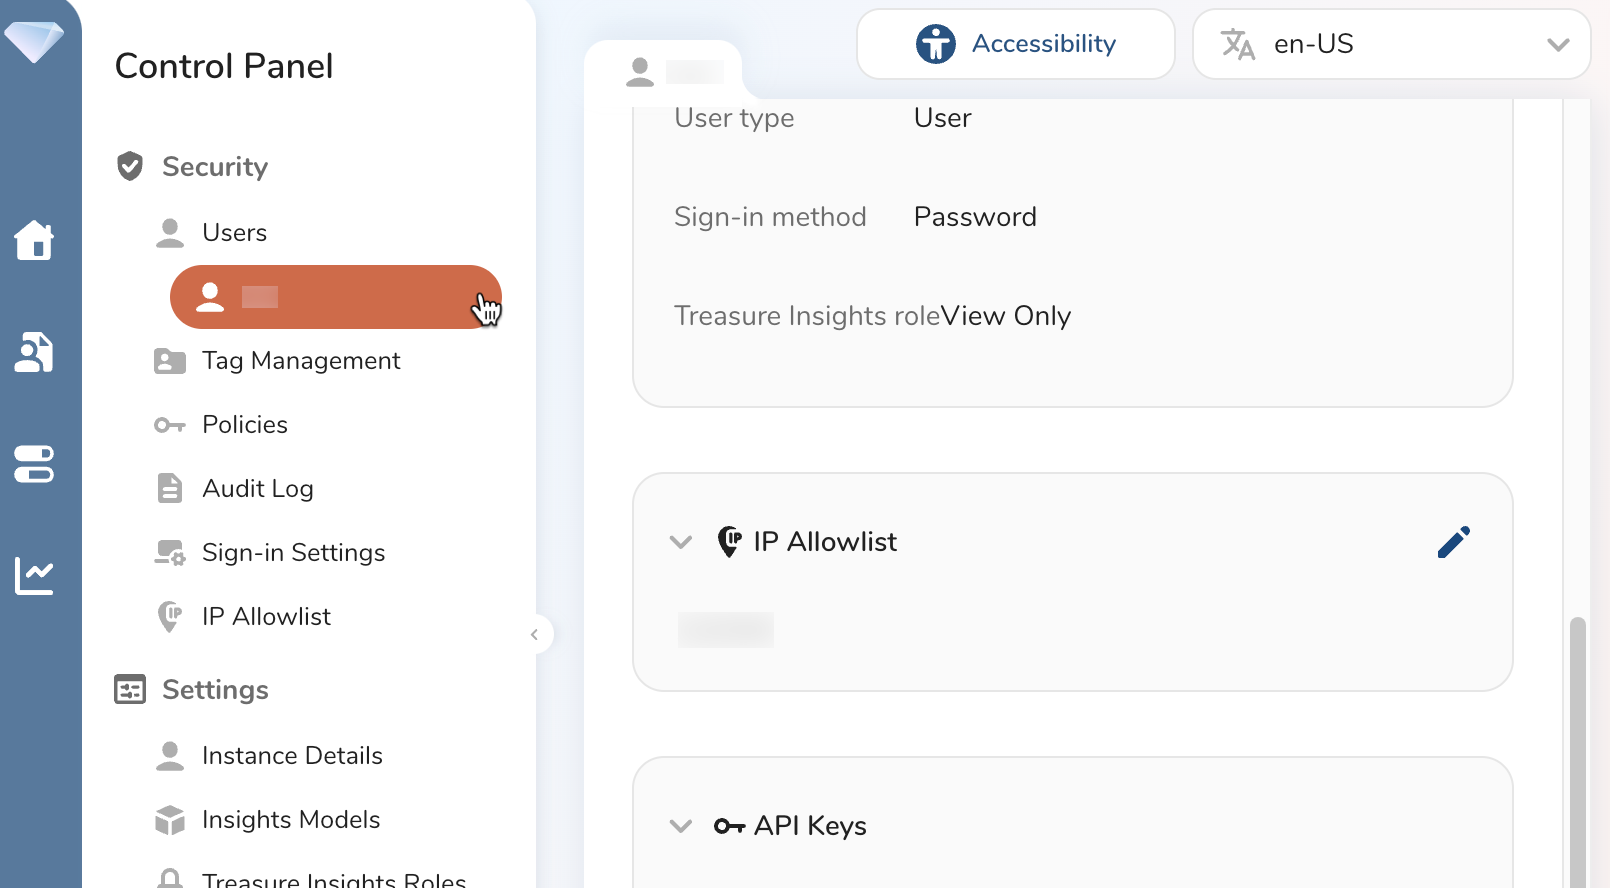The image size is (1610, 888).
Task: Collapse the IP Allowlist section chevron
Action: [681, 542]
